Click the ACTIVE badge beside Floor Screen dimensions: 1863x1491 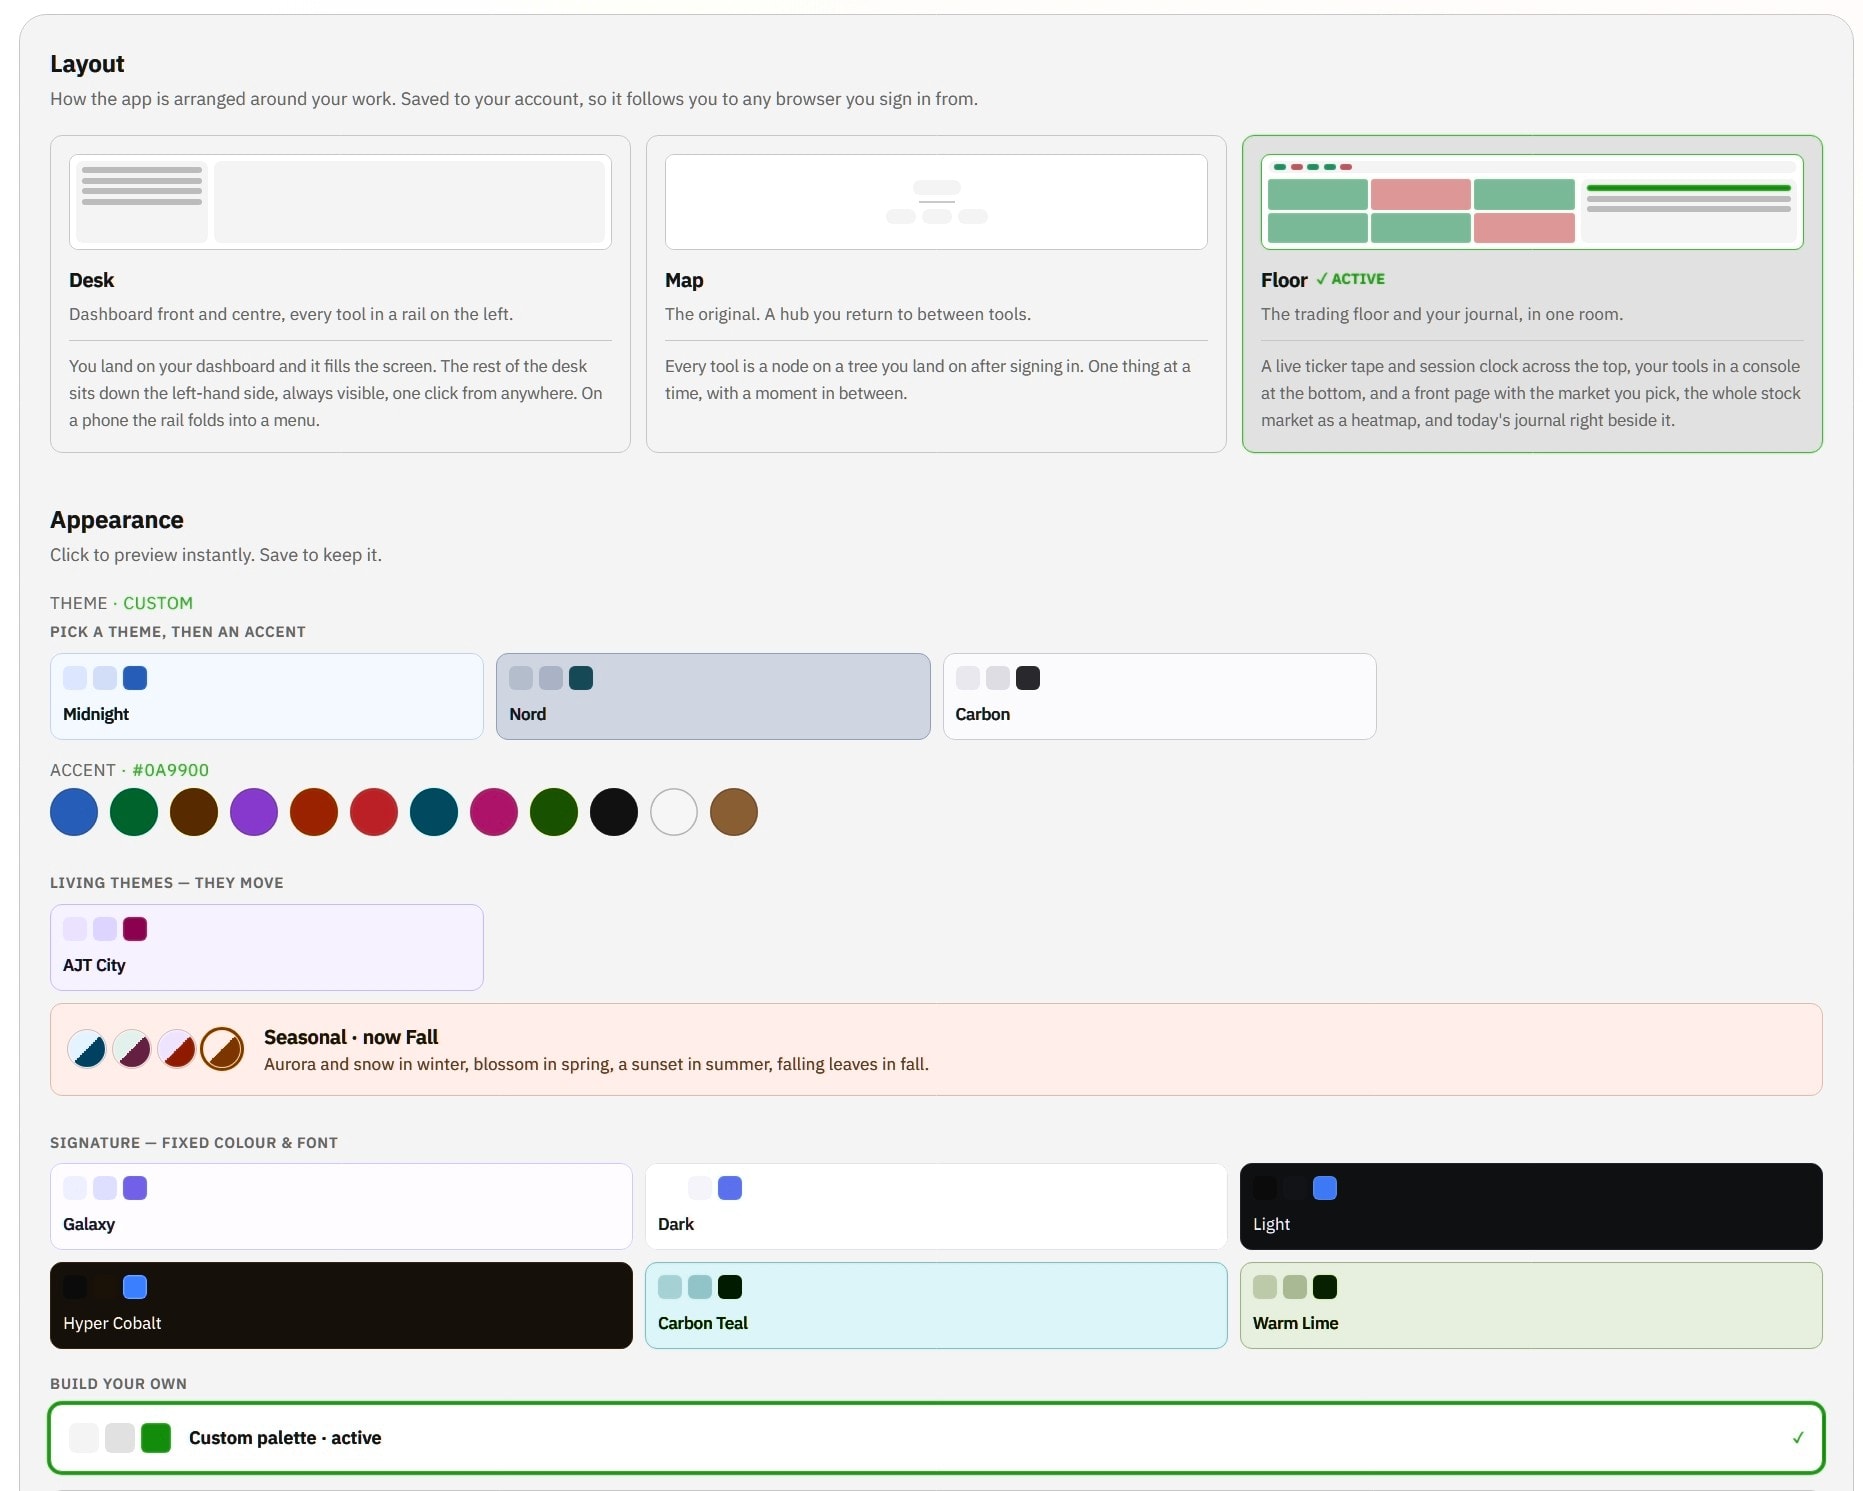[x=1351, y=279]
